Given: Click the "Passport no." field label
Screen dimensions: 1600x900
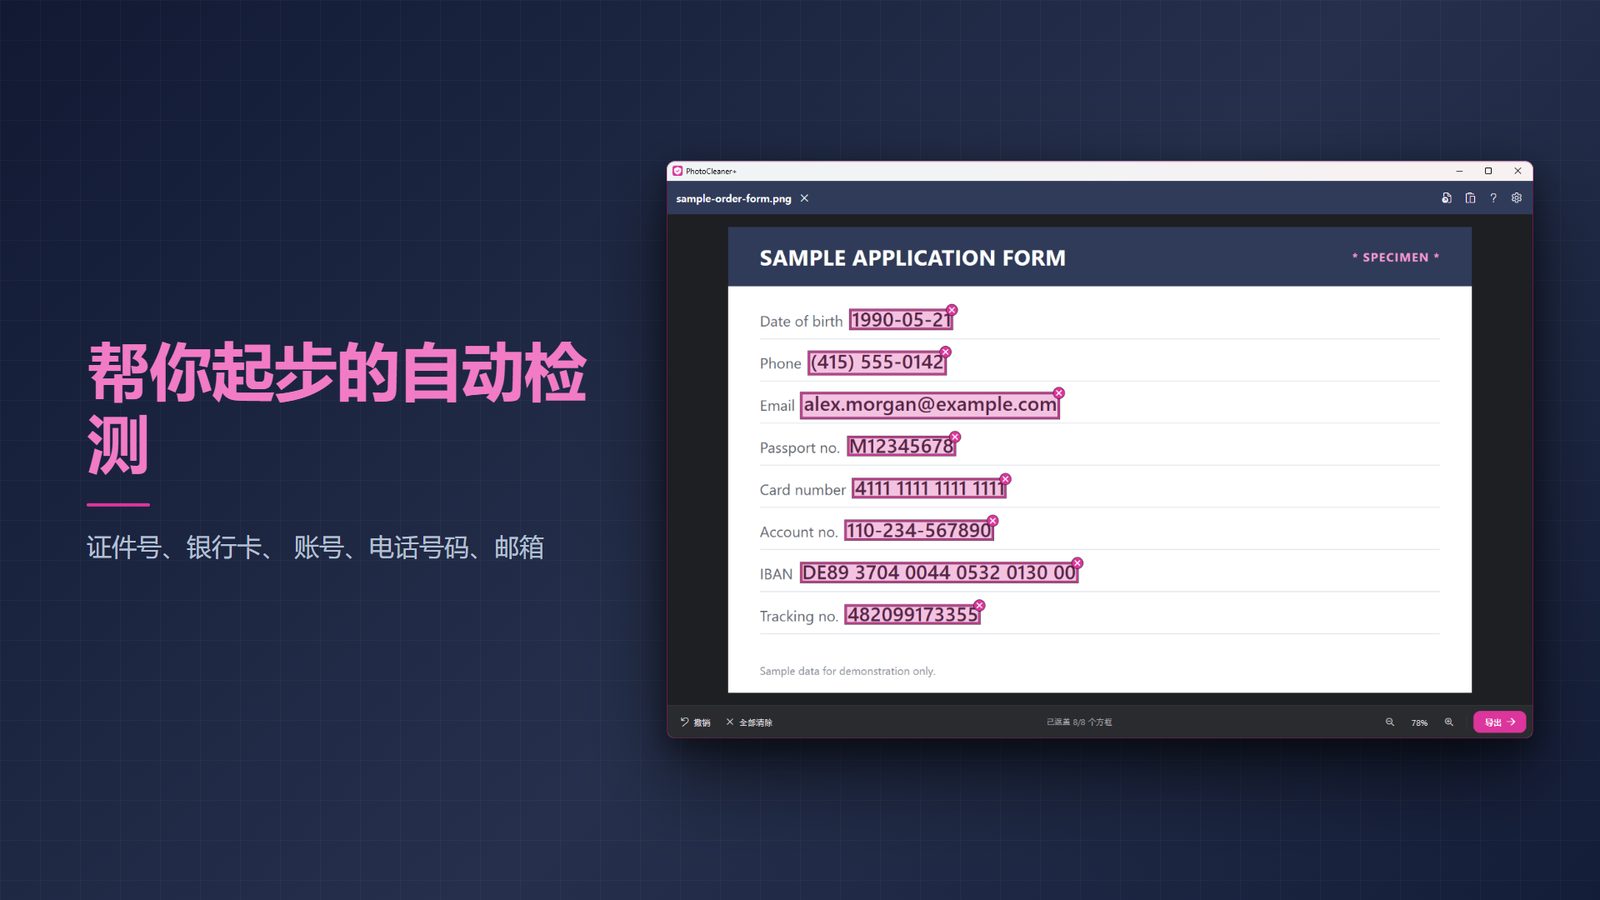Looking at the screenshot, I should coord(799,448).
